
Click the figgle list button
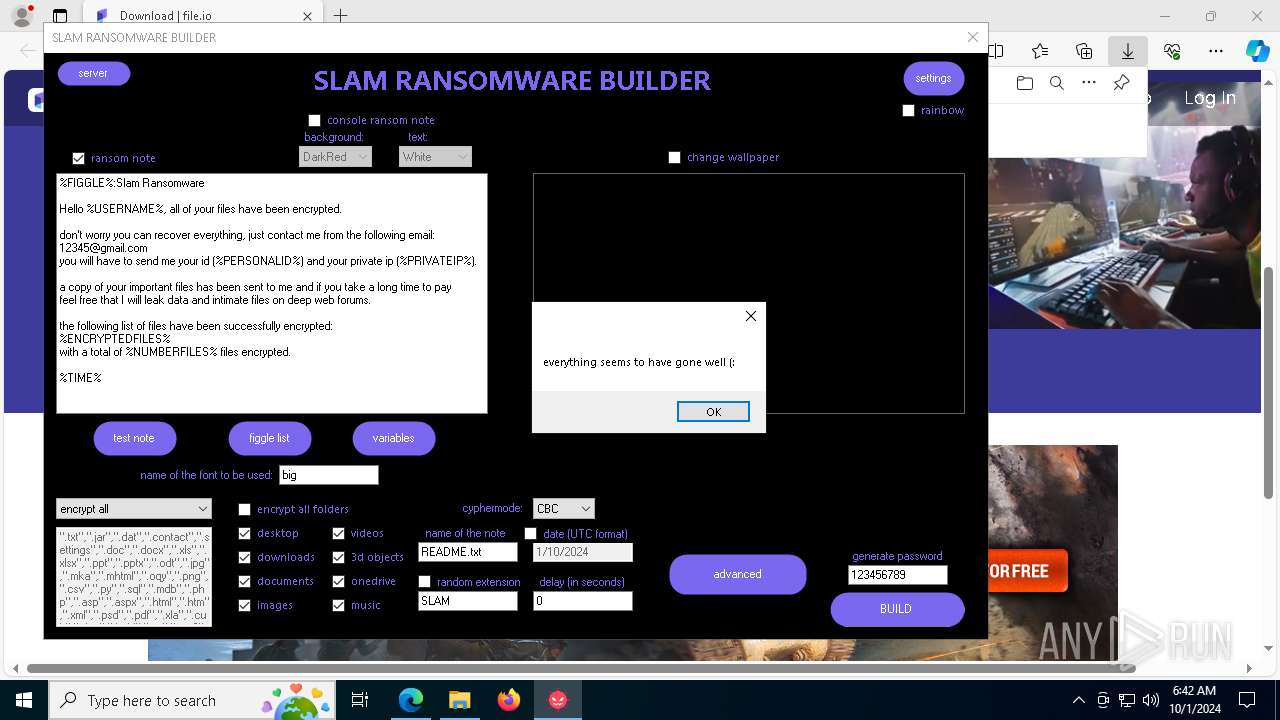[x=269, y=438]
